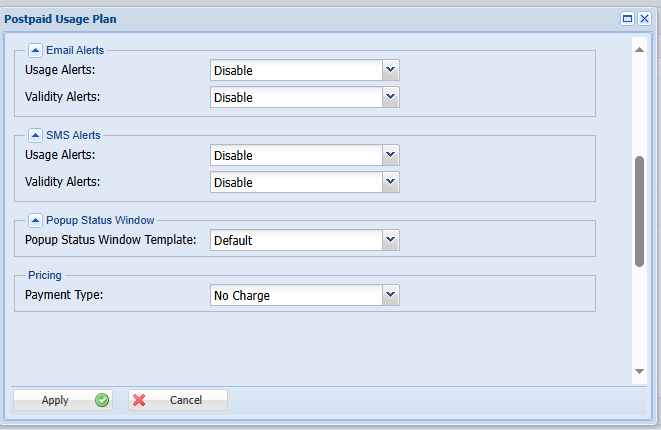Image resolution: width=661 pixels, height=430 pixels.
Task: Open Email Usage Alerts dropdown arrow
Action: [x=391, y=70]
